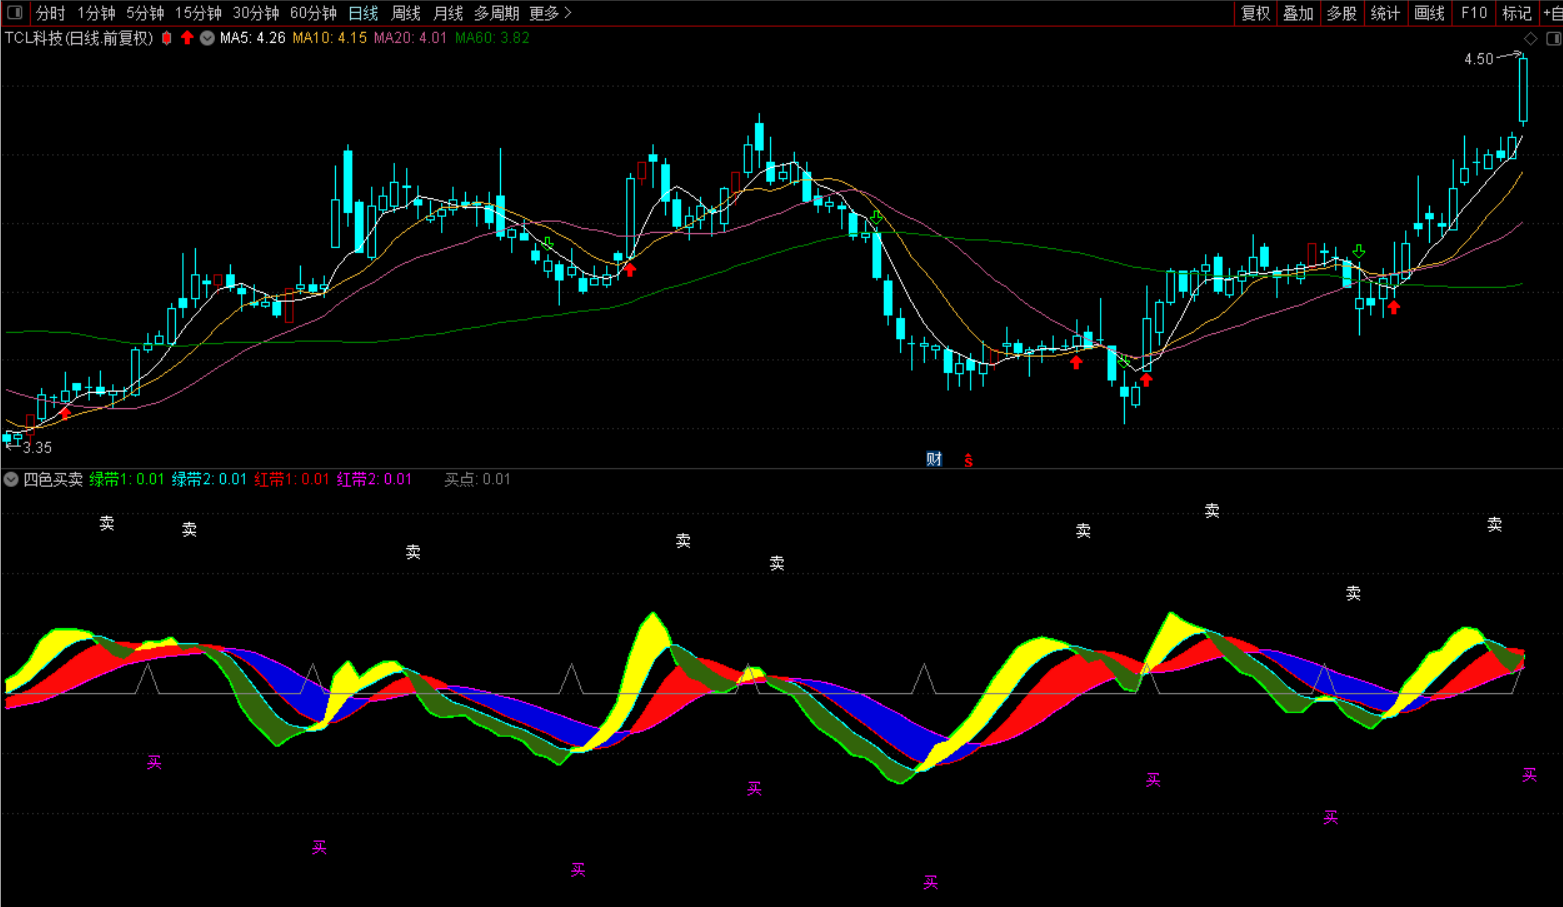The image size is (1563, 907).
Task: Switch to 周线 weekly period
Action: [x=406, y=13]
